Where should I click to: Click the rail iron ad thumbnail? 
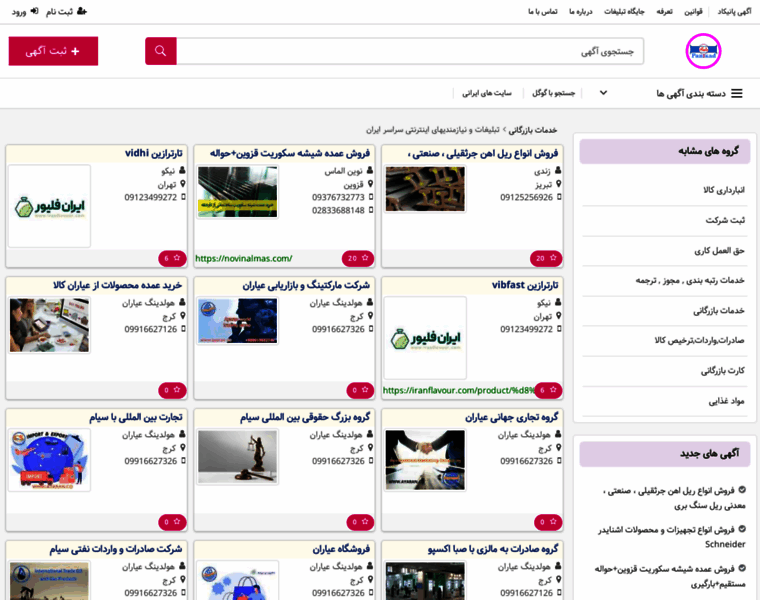425,189
